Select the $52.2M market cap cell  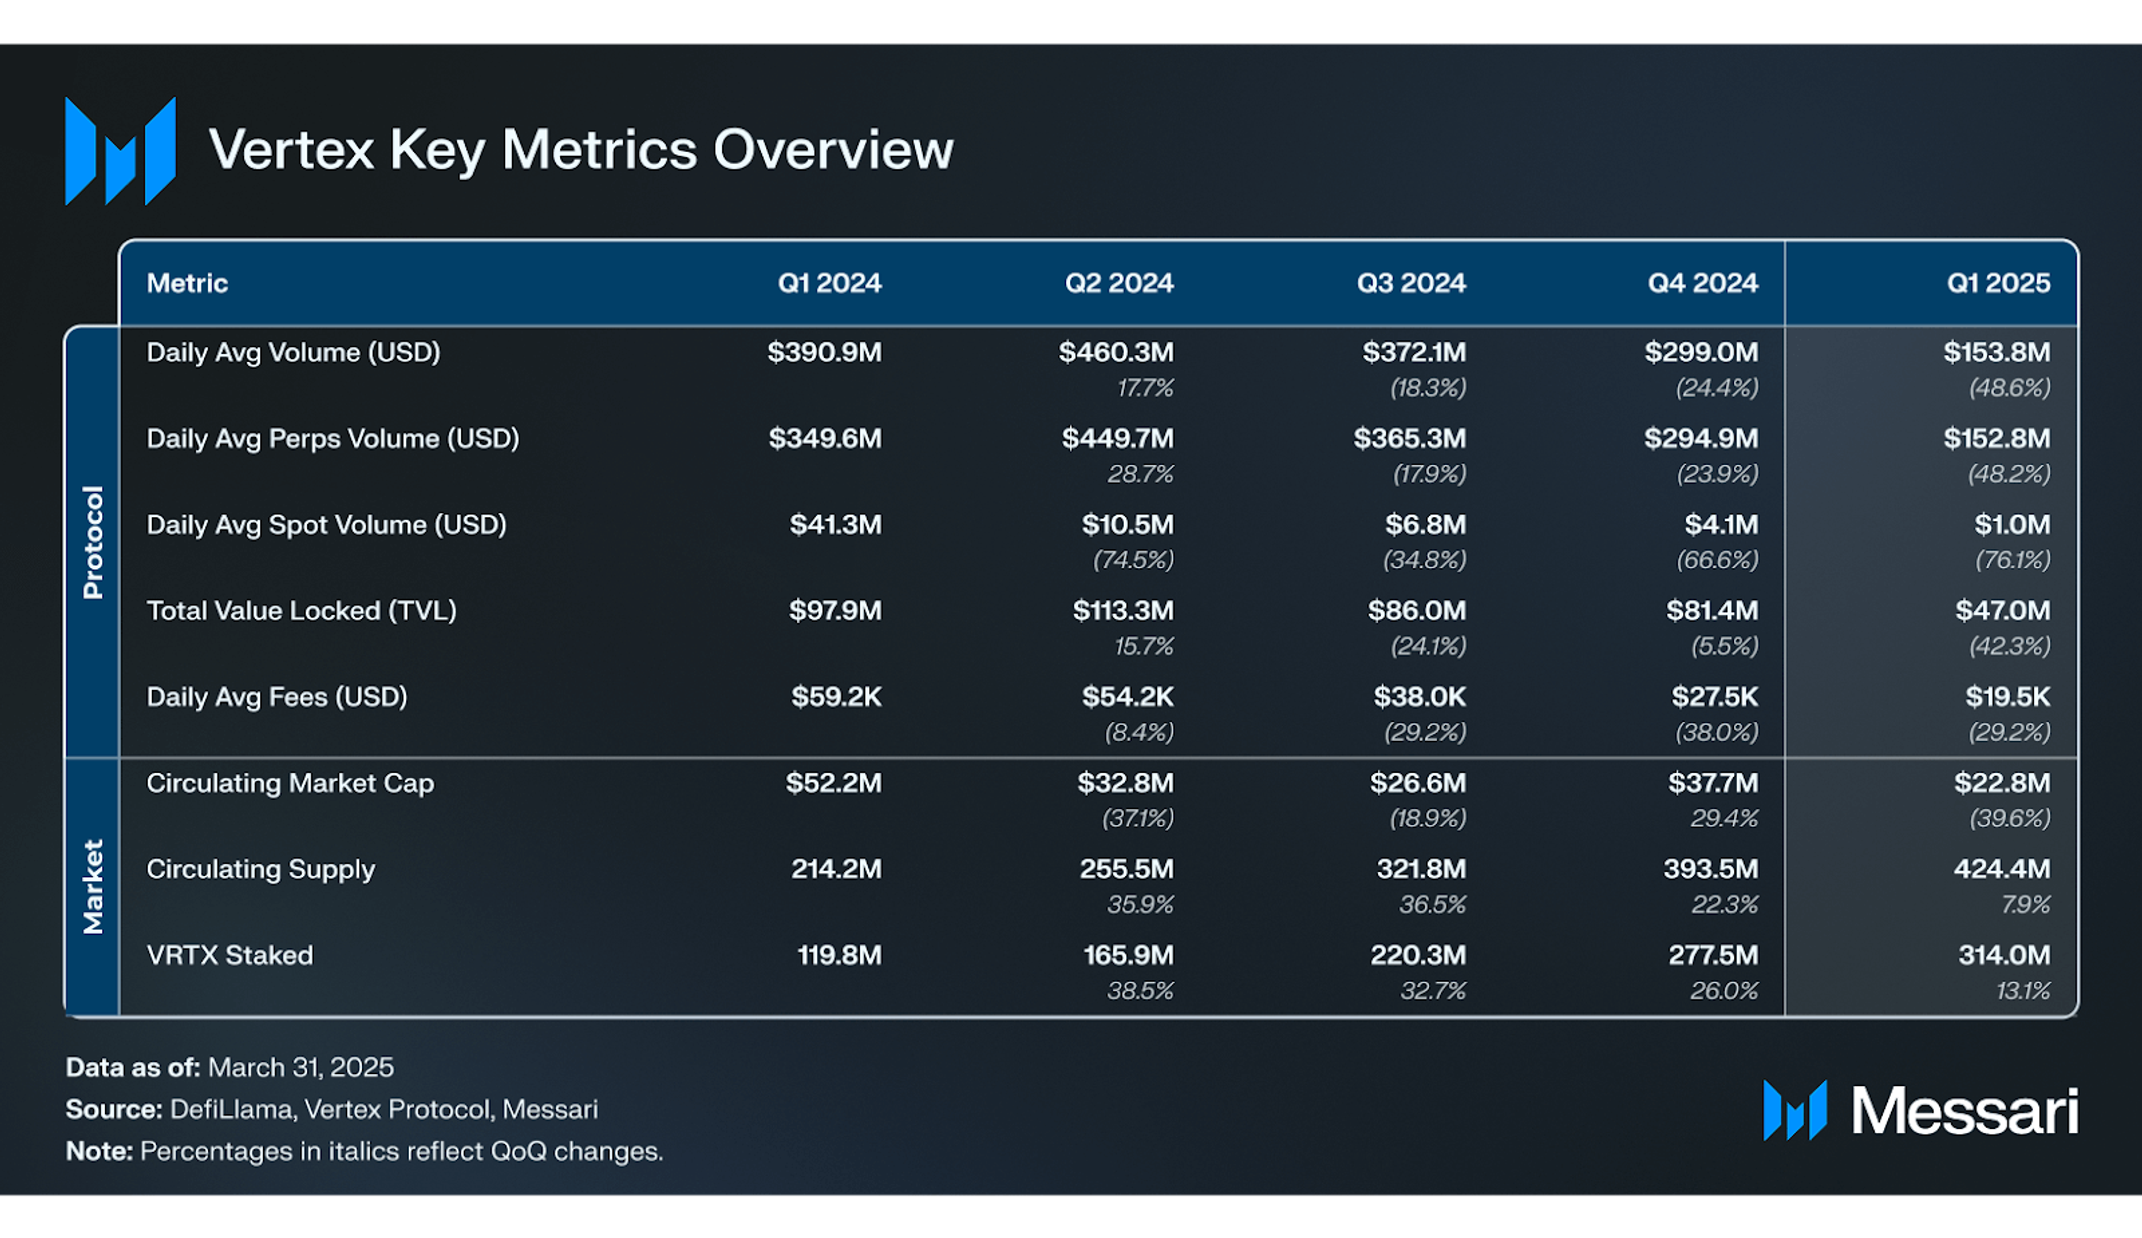pyautogui.click(x=833, y=782)
